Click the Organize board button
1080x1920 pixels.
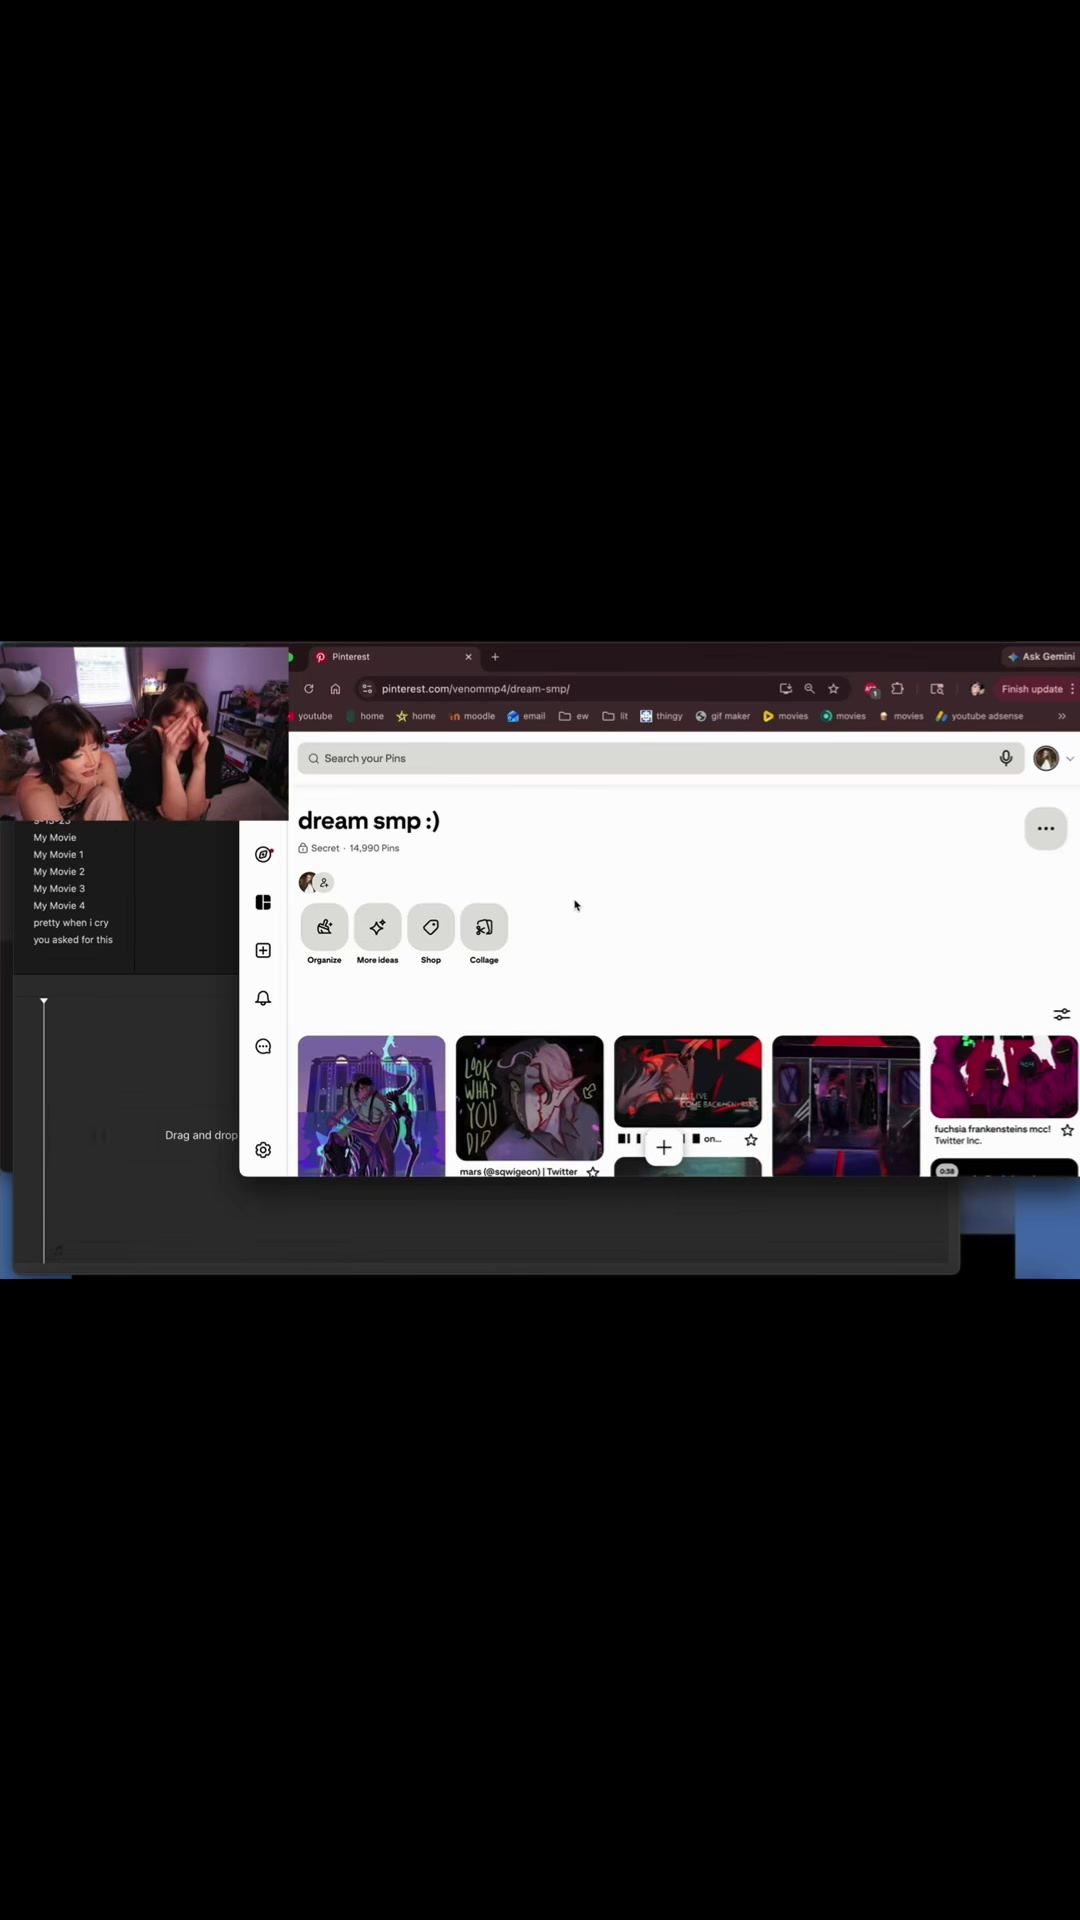click(324, 927)
